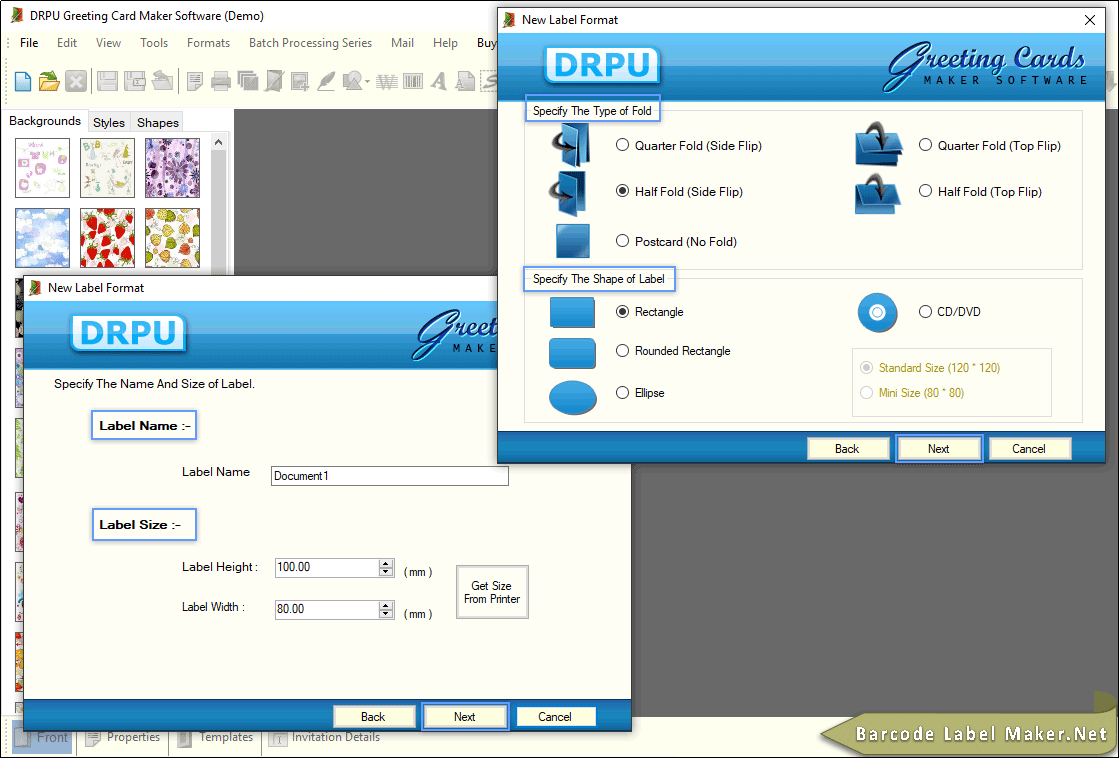Click the Open folder toolbar icon
The image size is (1119, 758).
click(49, 81)
